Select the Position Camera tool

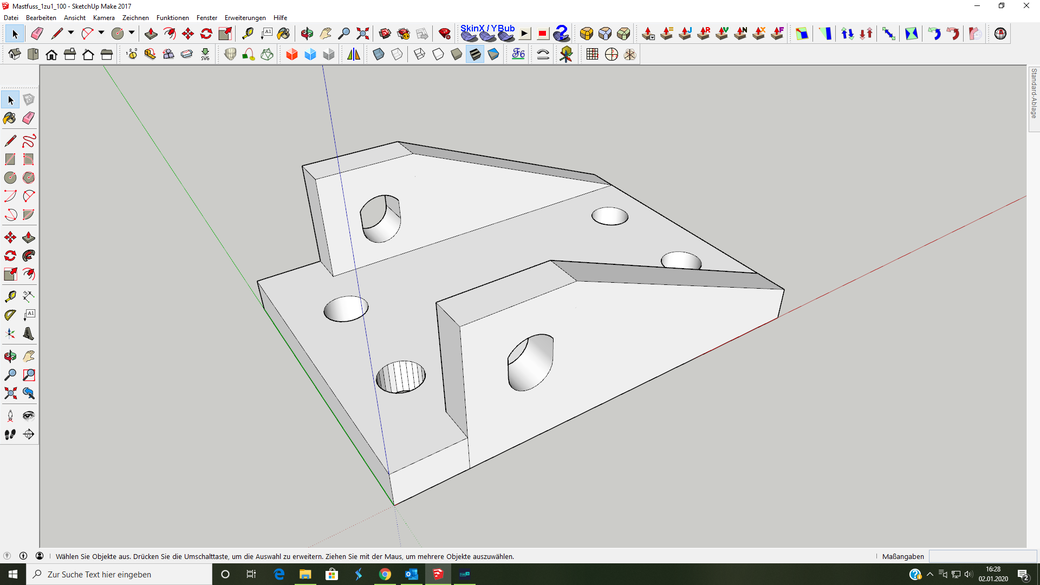coord(10,416)
